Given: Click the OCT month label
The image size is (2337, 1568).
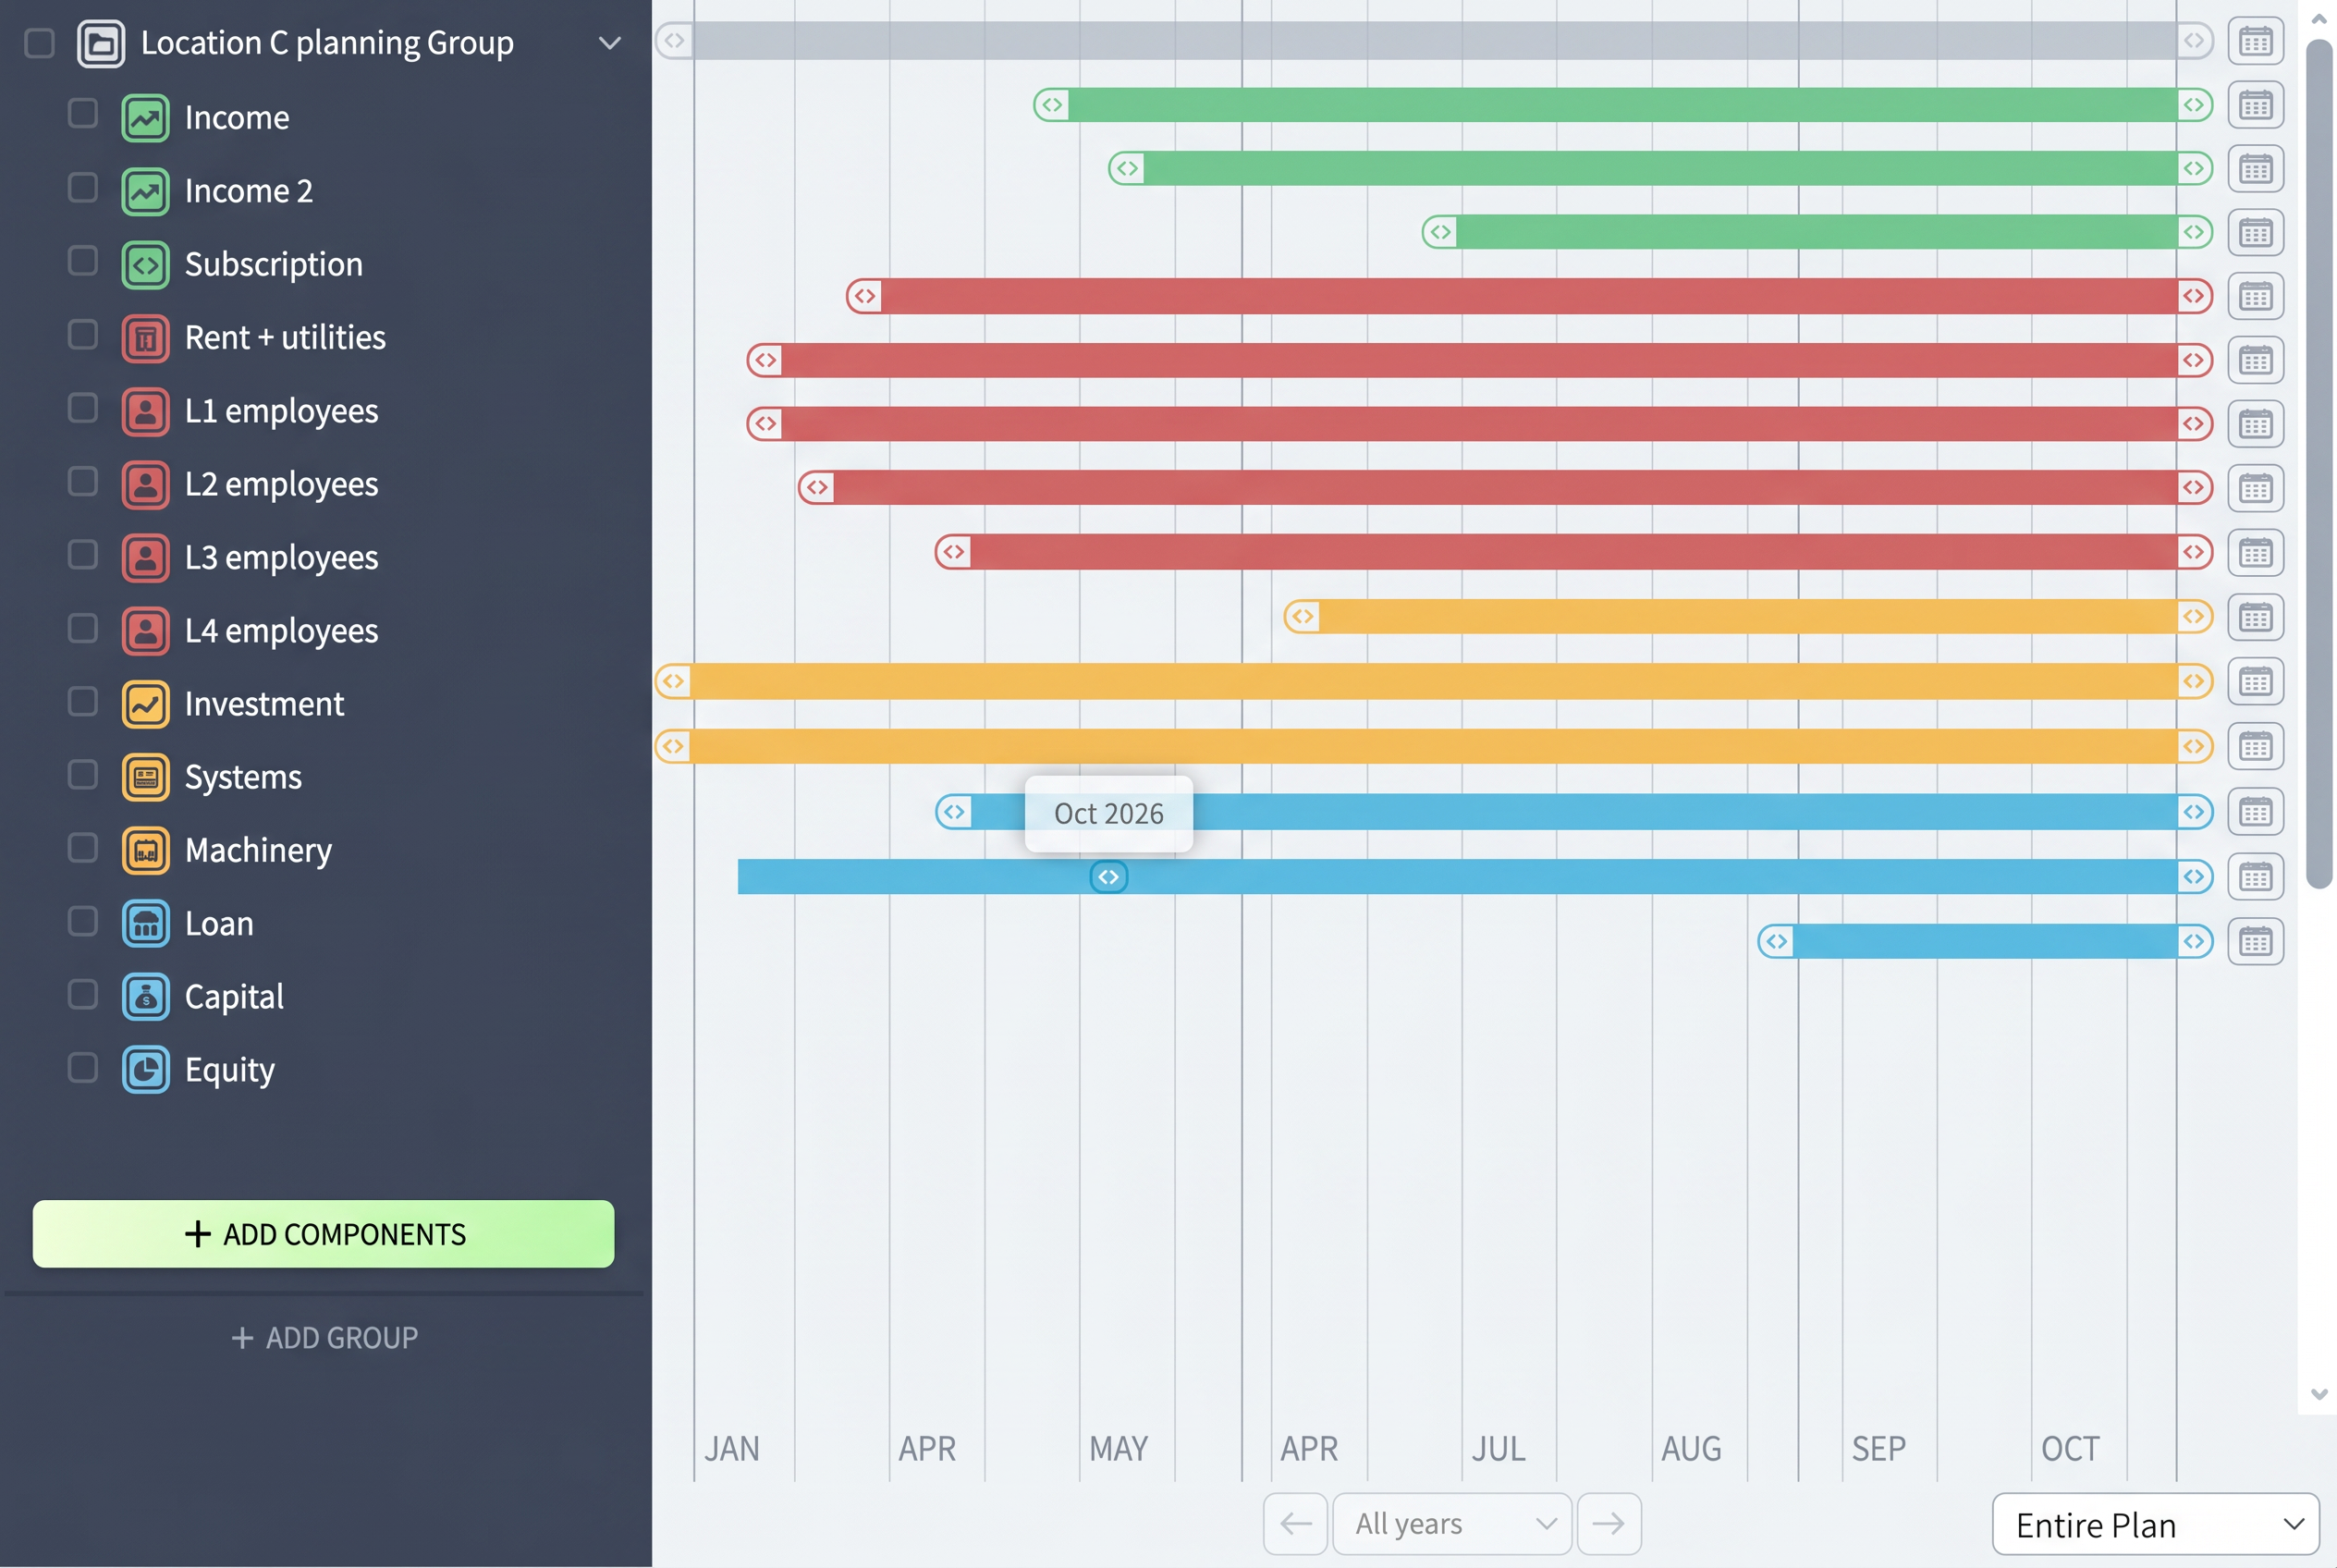Looking at the screenshot, I should (2069, 1448).
